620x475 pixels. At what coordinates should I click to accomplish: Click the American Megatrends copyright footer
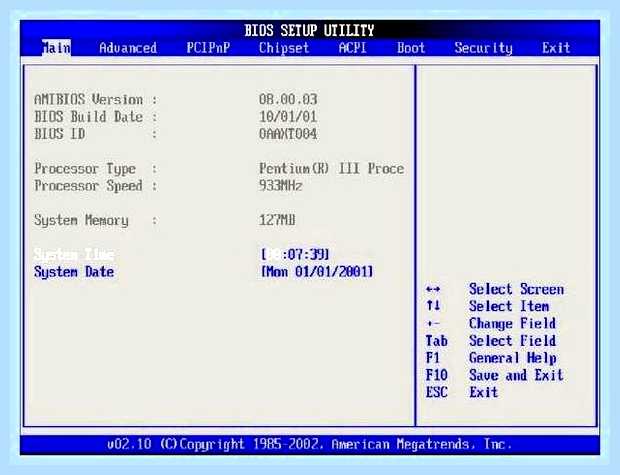(x=310, y=444)
